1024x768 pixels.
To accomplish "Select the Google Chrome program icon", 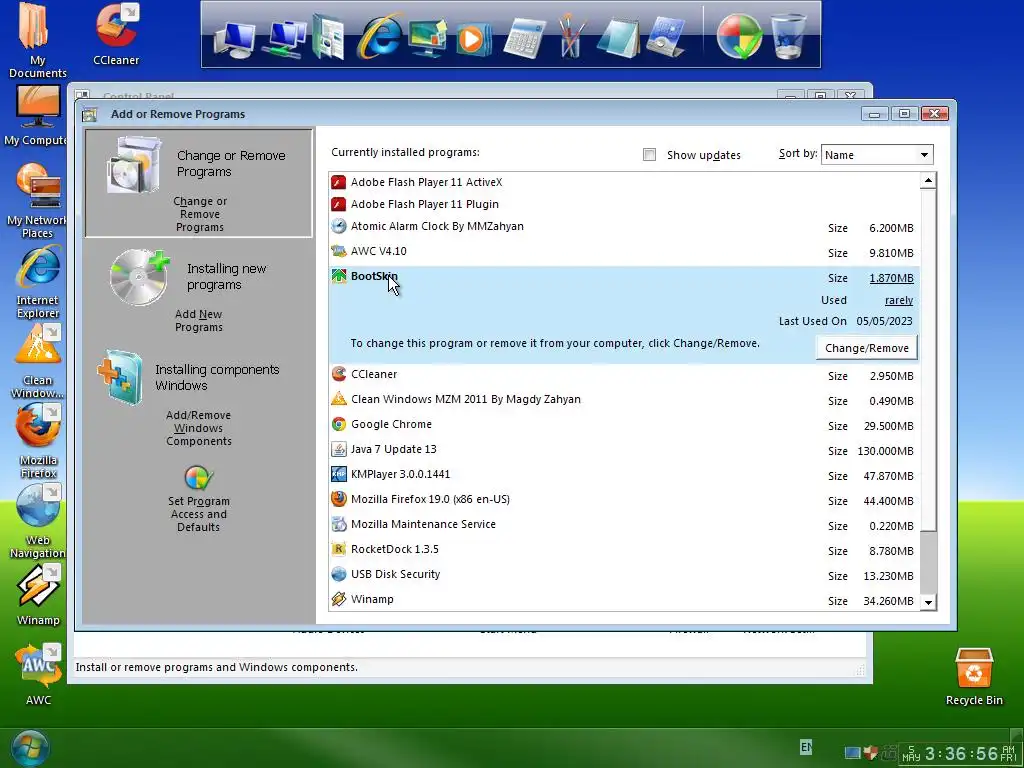I will pos(338,424).
